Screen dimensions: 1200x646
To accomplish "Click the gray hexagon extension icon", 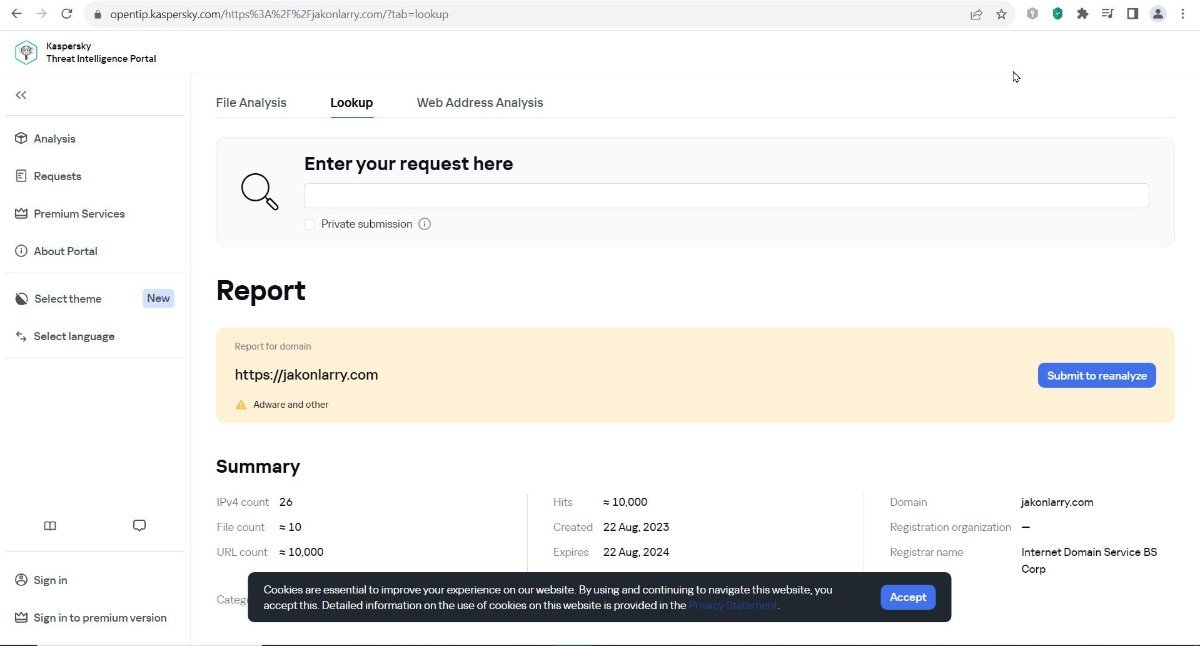I will point(1032,14).
